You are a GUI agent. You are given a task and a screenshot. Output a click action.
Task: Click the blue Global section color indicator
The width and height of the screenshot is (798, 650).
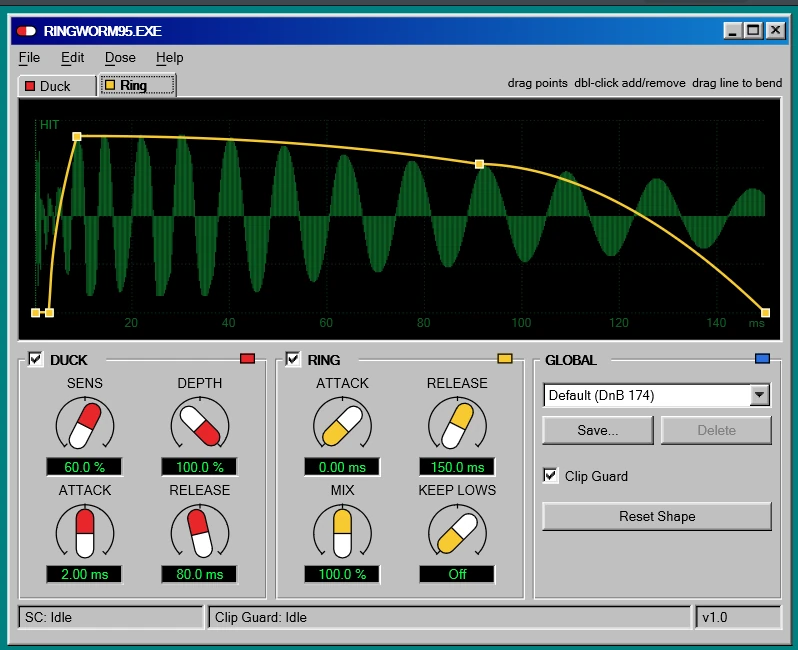762,359
